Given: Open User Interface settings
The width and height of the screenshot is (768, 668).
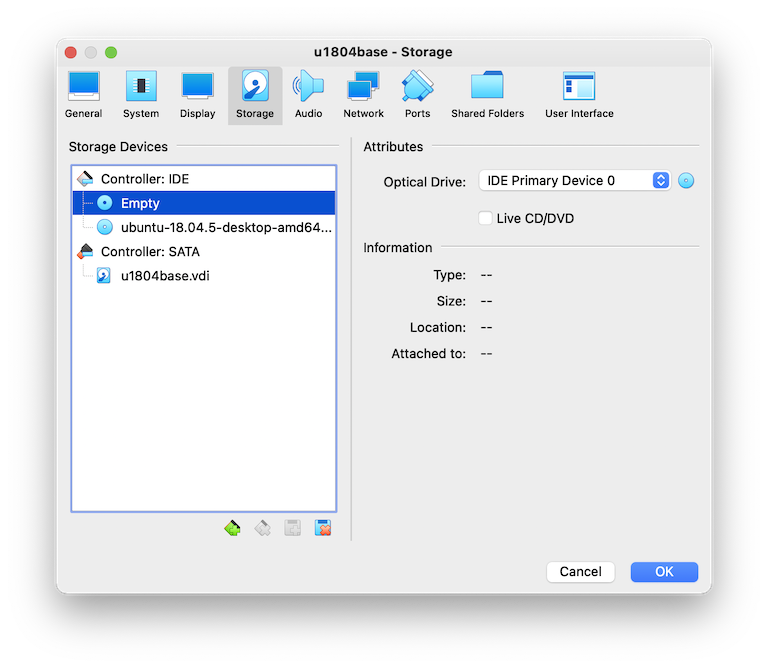Looking at the screenshot, I should click(x=579, y=95).
